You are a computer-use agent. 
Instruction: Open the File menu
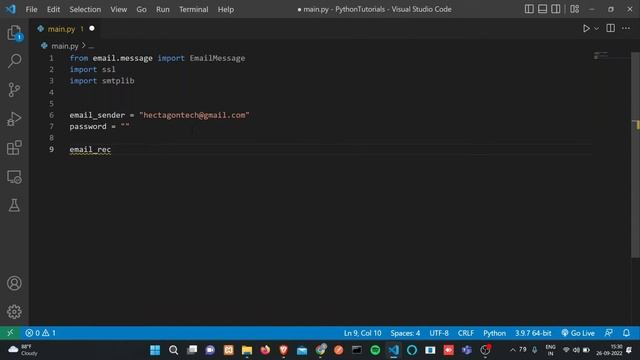tap(31, 9)
